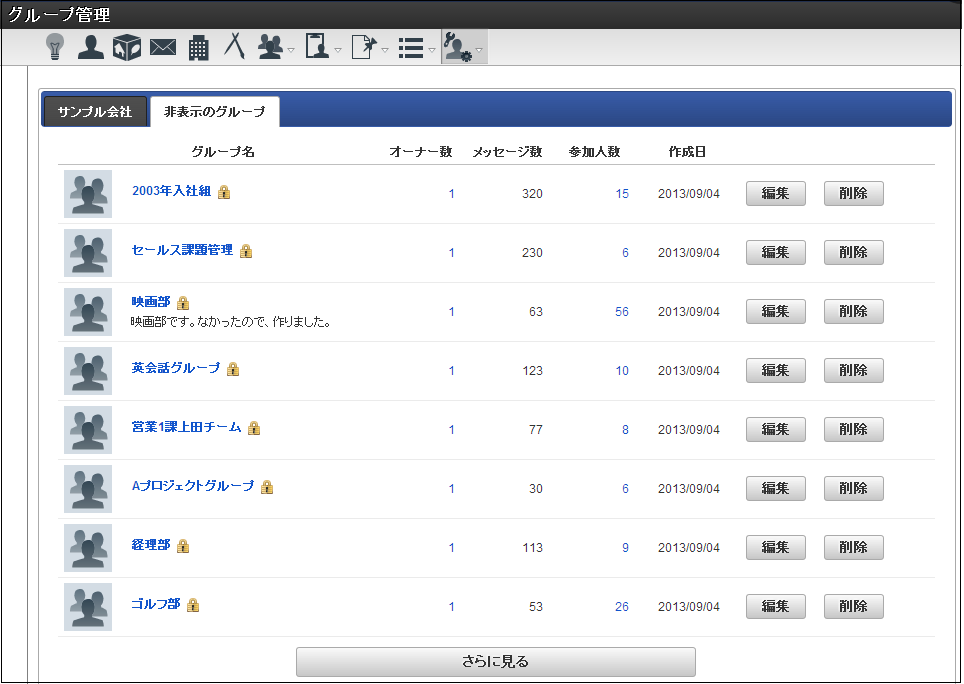Open the envelope mail icon
Image resolution: width=964 pixels, height=684 pixels.
coord(162,47)
